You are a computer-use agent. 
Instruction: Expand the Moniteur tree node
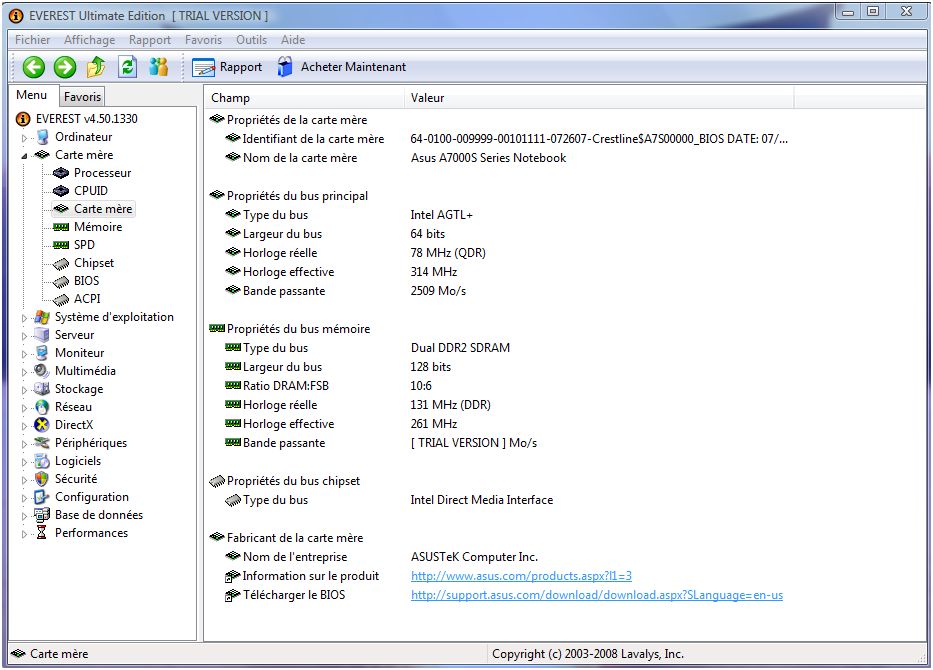coord(24,354)
